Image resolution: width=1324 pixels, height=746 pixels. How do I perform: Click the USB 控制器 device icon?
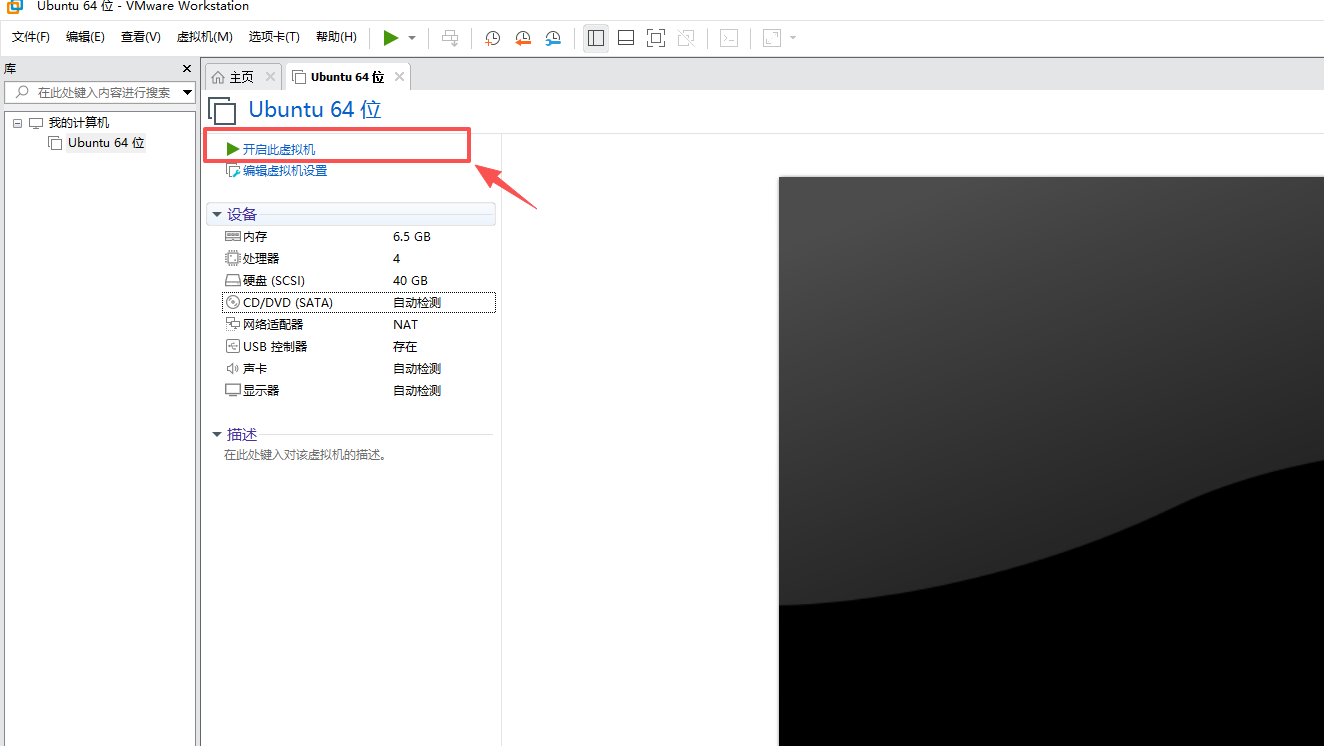coord(233,347)
